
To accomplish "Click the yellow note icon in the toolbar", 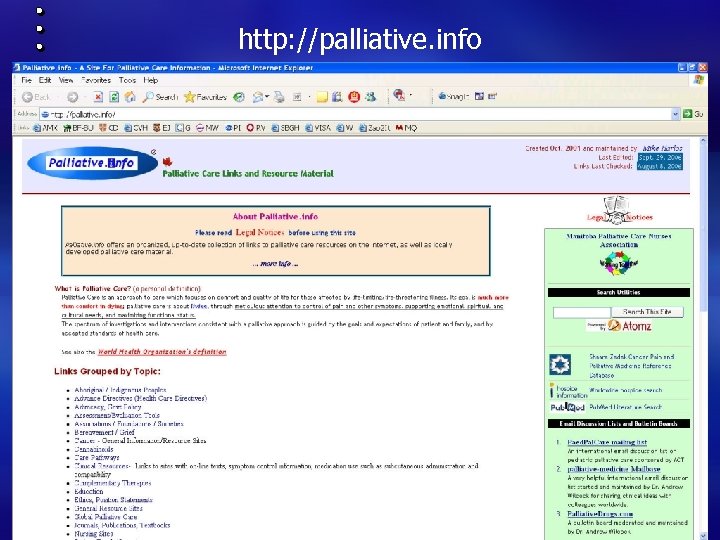I will tap(322, 97).
